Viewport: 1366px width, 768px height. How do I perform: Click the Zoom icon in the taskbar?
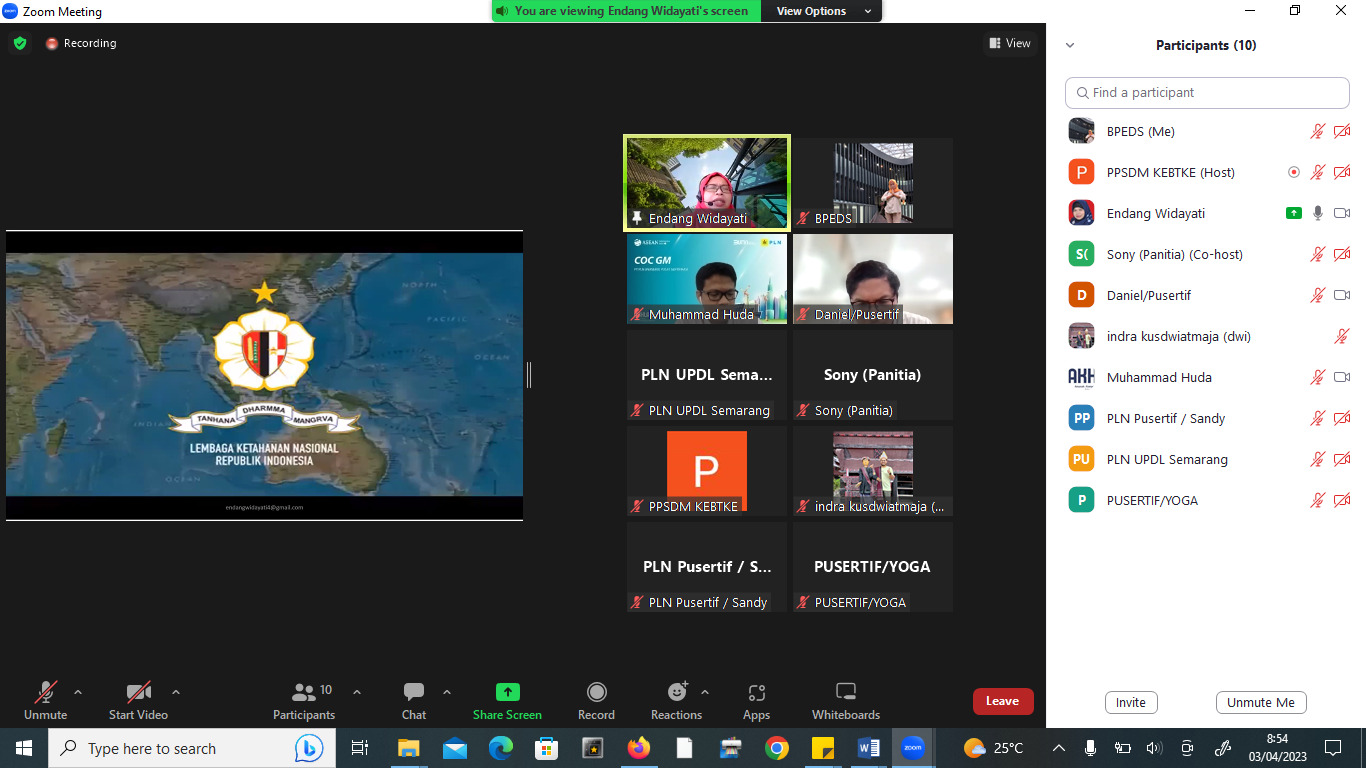coord(913,748)
